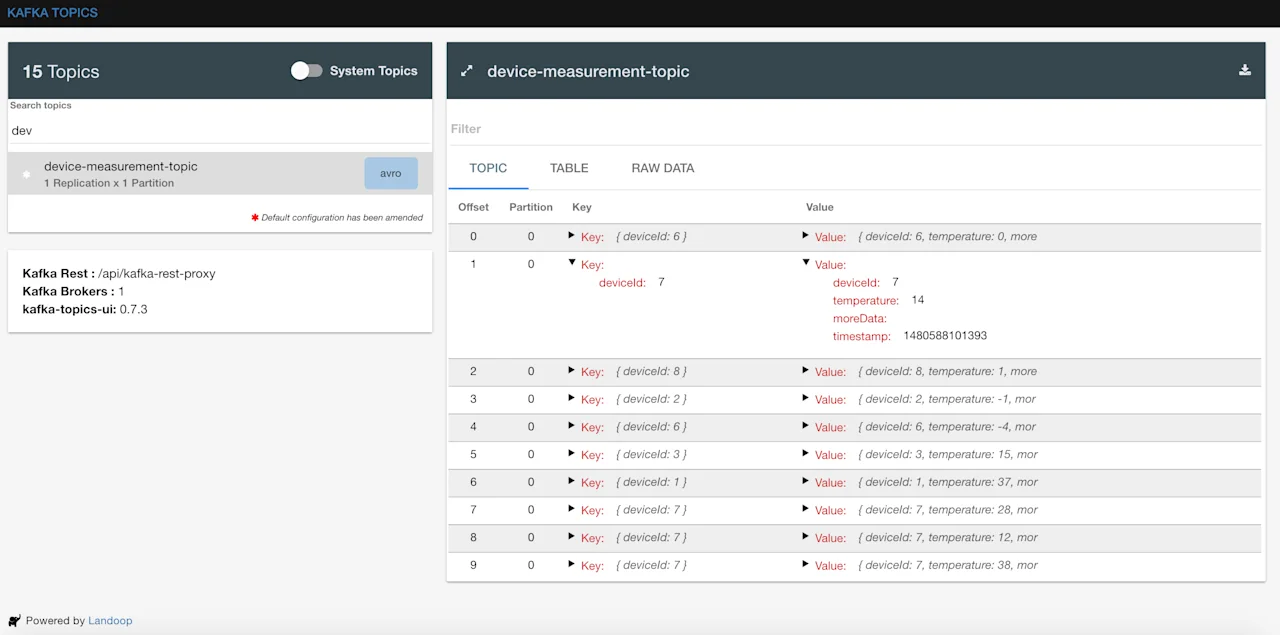Screen dimensions: 1280x635
Task: Click the Filter input field
Action: click(856, 129)
